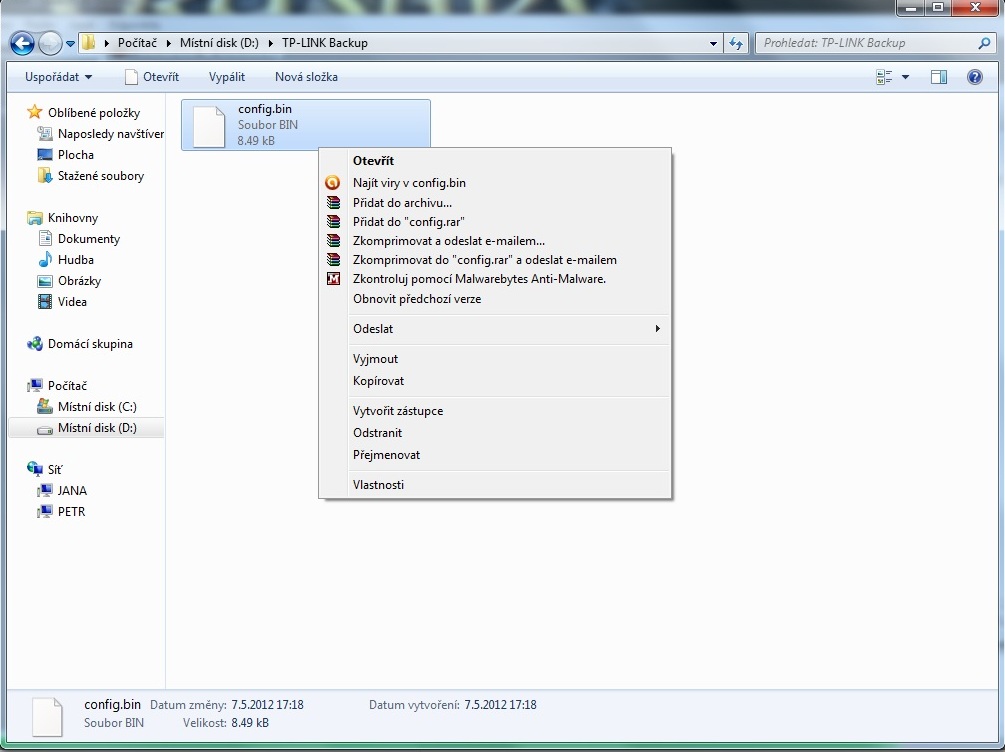Screen dimensions: 1005x752
Task: Click Nová složka toolbar button
Action: pos(306,77)
